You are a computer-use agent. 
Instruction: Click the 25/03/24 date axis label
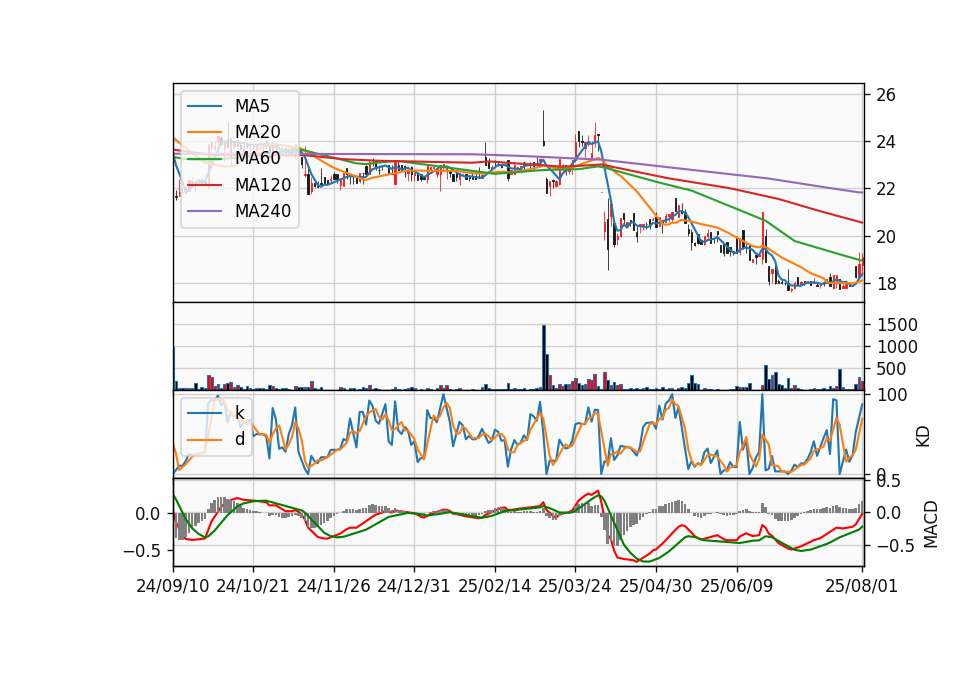(574, 586)
